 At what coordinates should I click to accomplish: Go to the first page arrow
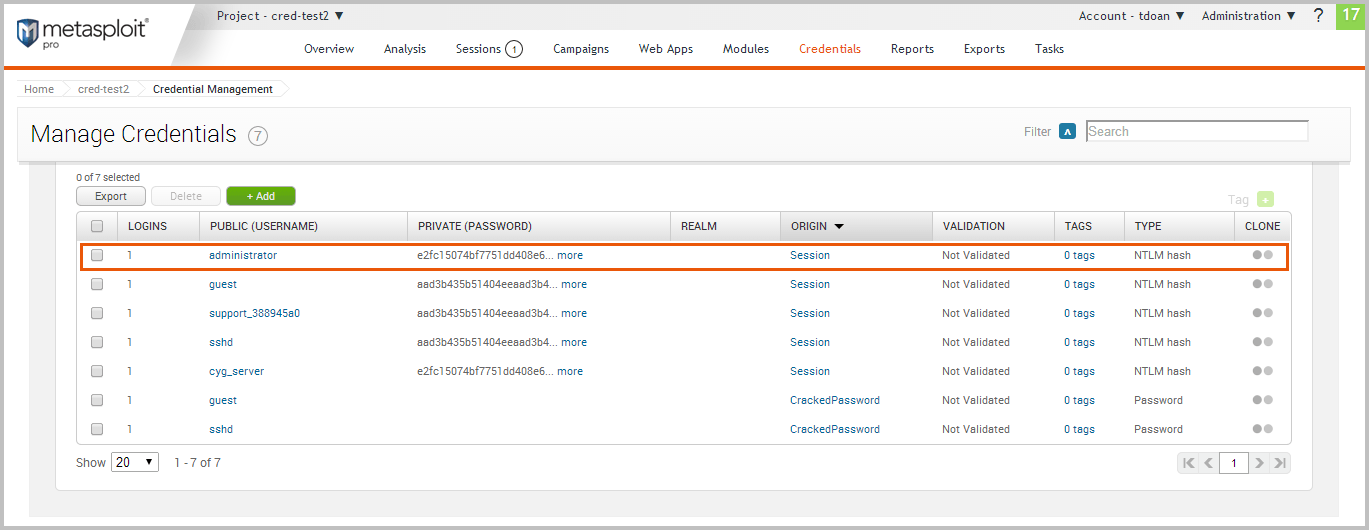pyautogui.click(x=1188, y=463)
